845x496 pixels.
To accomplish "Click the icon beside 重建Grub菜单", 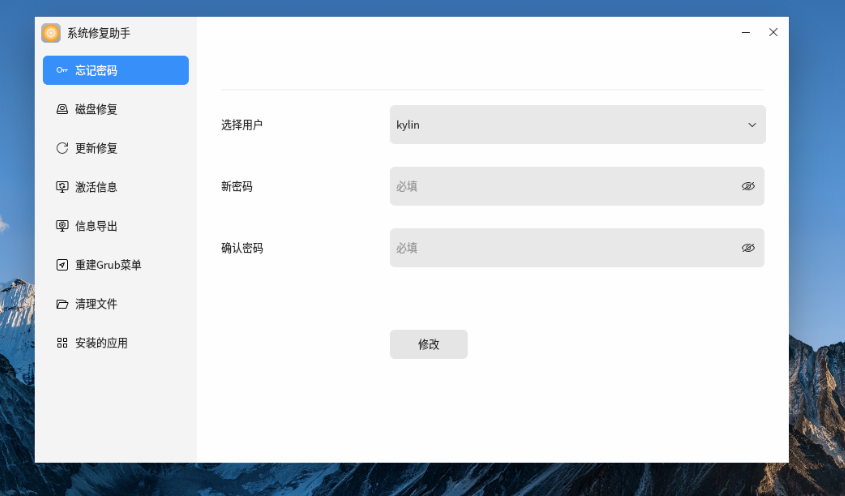I will click(62, 265).
